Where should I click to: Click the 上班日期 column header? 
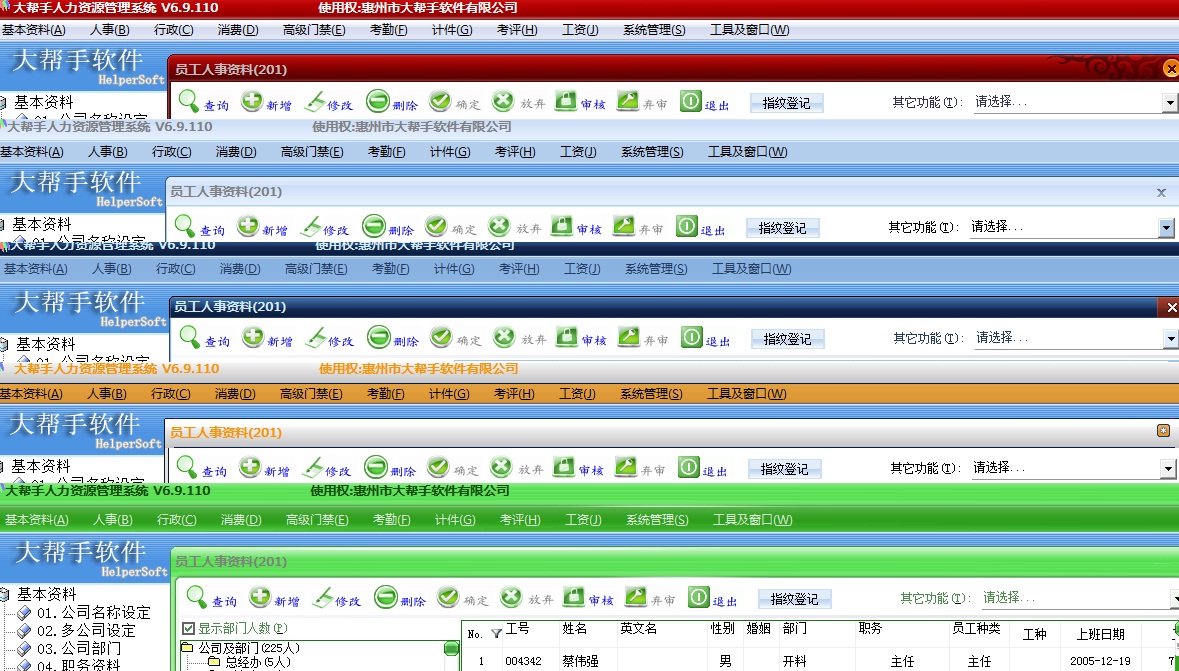(x=1101, y=635)
